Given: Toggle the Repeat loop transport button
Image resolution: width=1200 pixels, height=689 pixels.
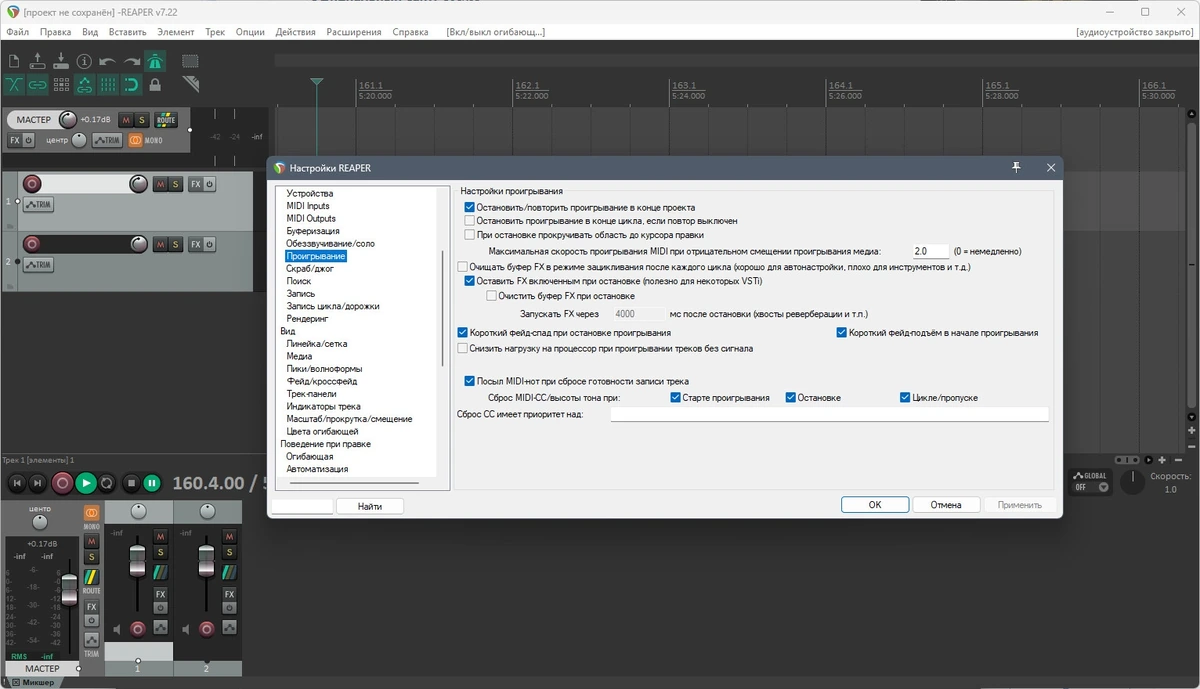Looking at the screenshot, I should pyautogui.click(x=107, y=483).
